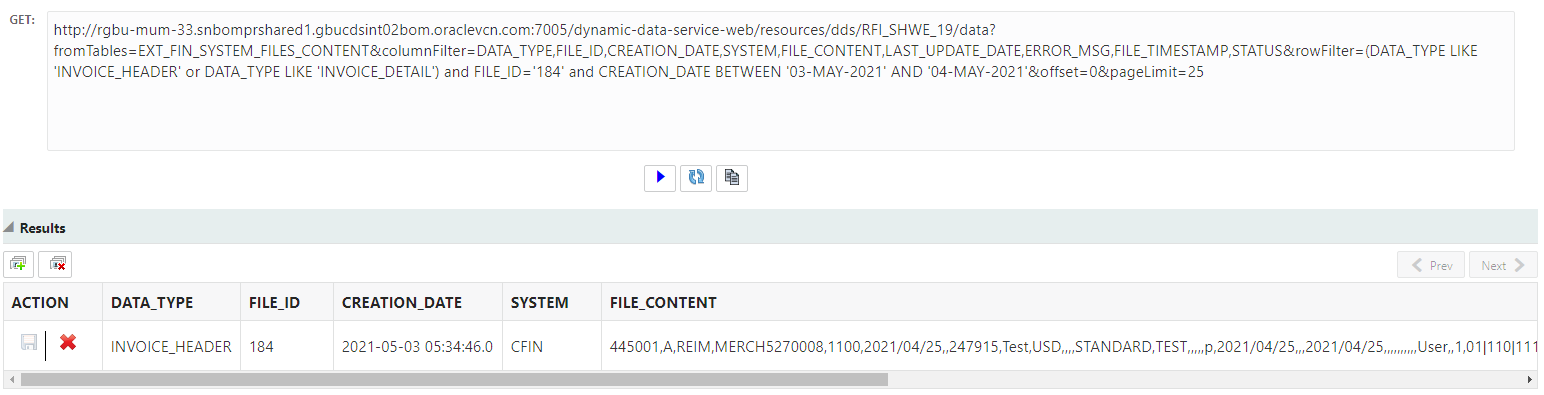Click the scrollbar right arrow
Screen dimensions: 1544x395
click(1529, 380)
